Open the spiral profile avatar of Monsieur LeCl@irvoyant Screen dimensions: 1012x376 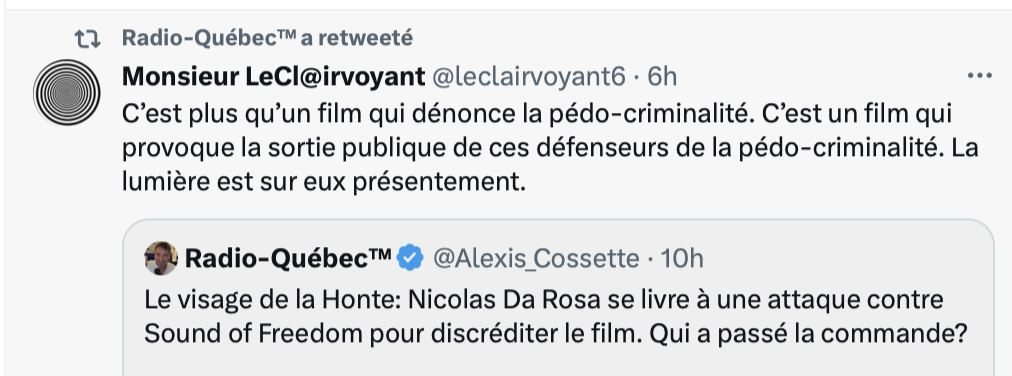point(66,92)
